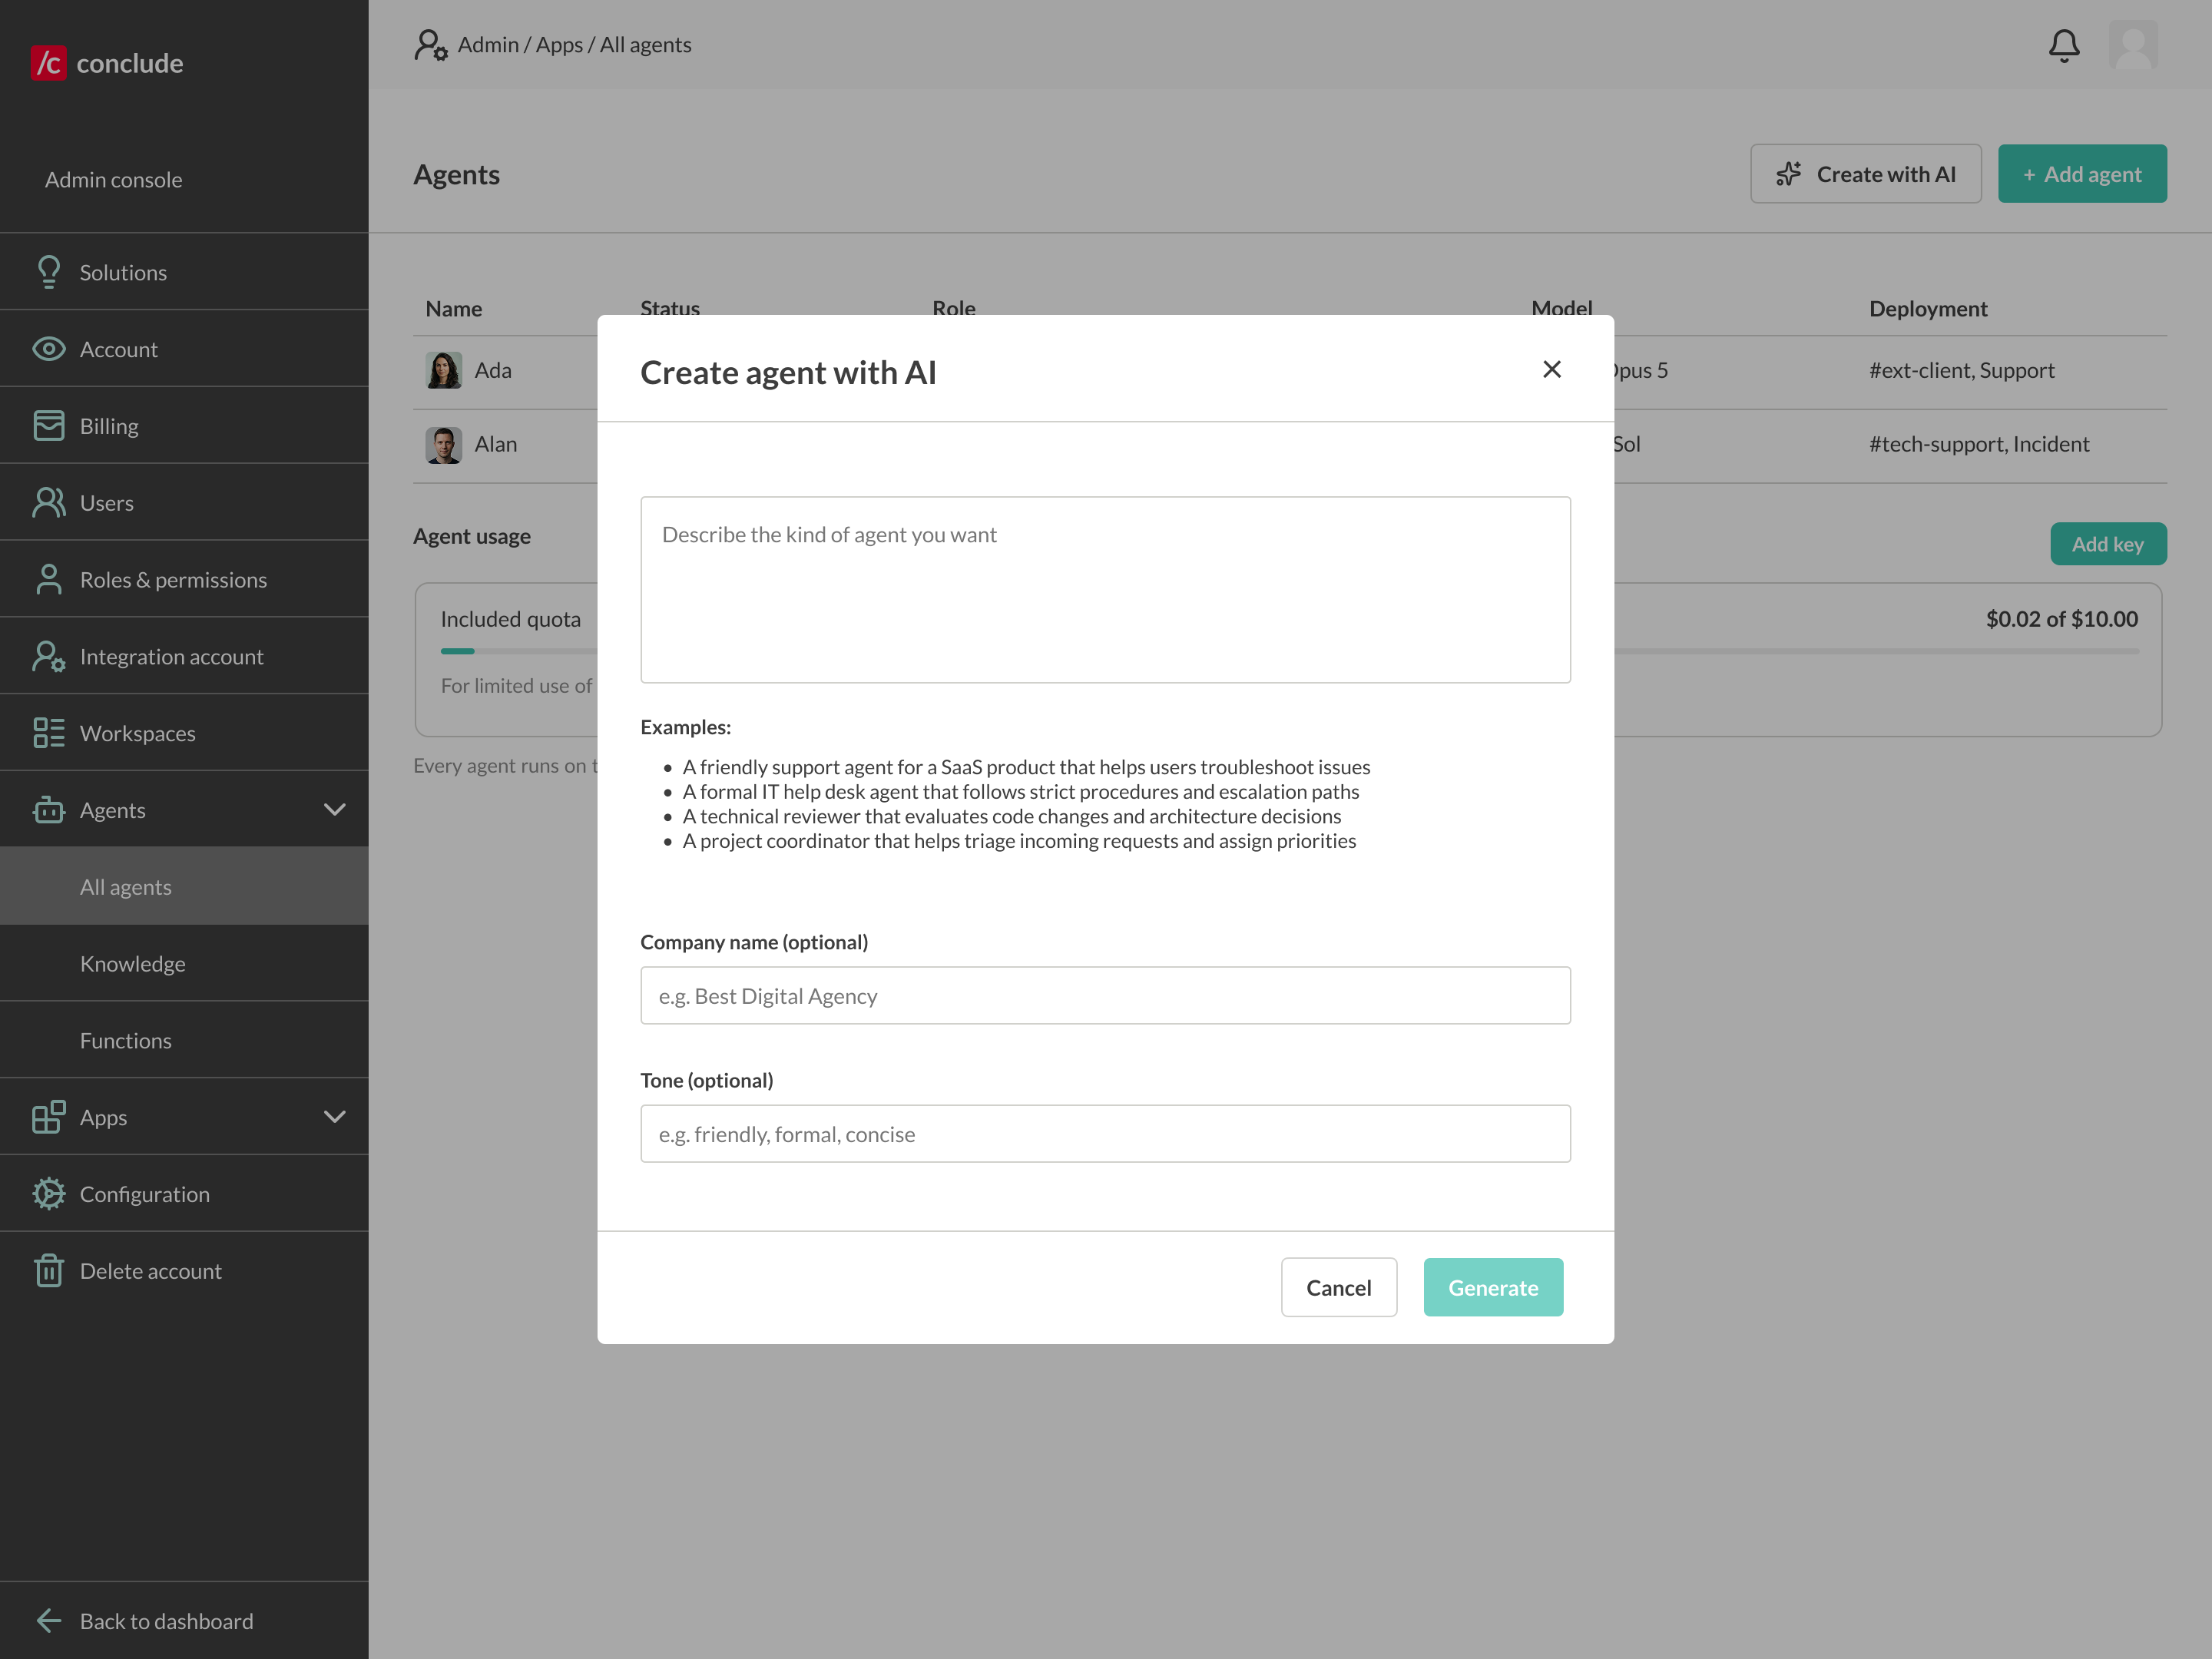Image resolution: width=2212 pixels, height=1659 pixels.
Task: Click the Generate button
Action: pyautogui.click(x=1493, y=1287)
